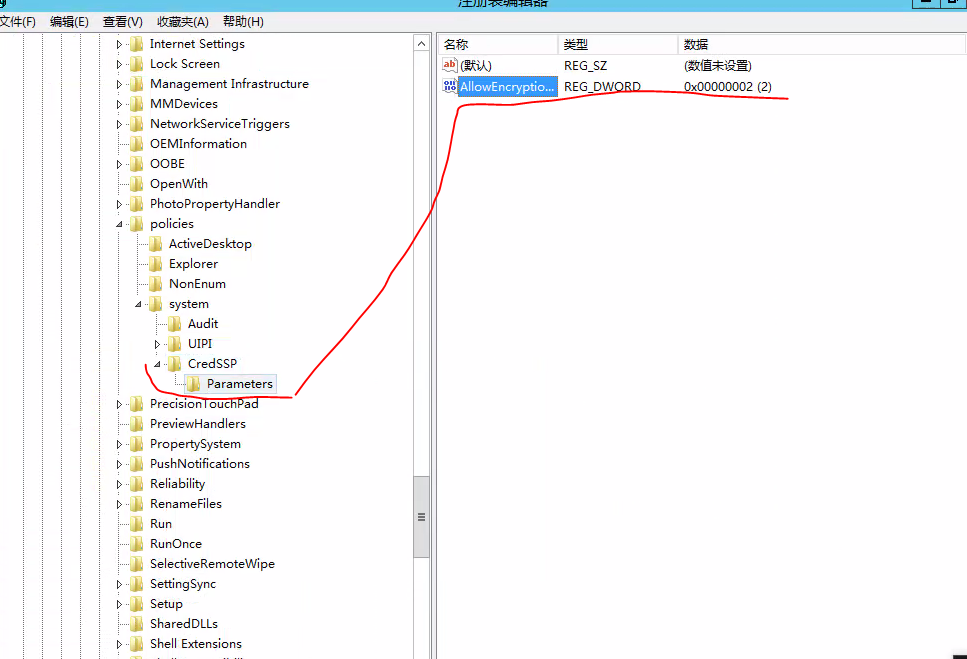Click the RunOnce folder icon
Image resolution: width=967 pixels, height=659 pixels.
pyautogui.click(x=136, y=544)
